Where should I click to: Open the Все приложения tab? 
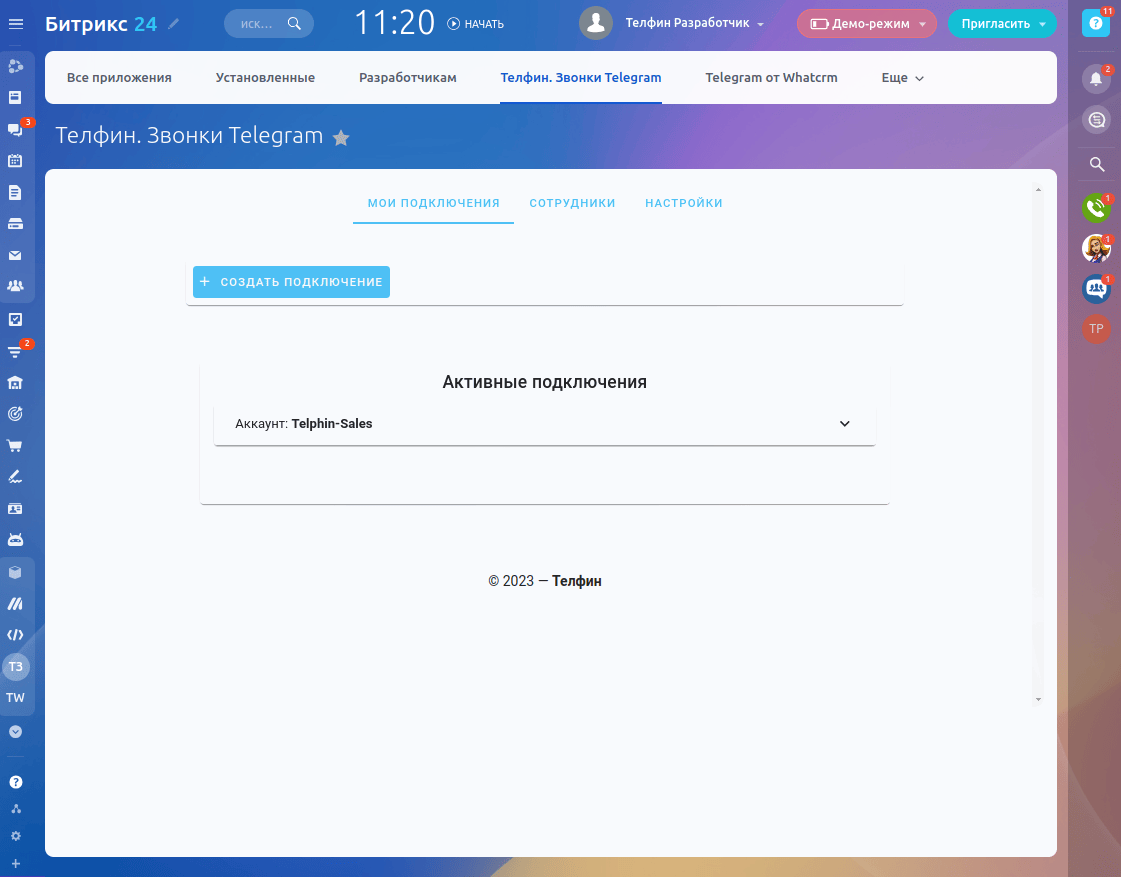pyautogui.click(x=119, y=78)
